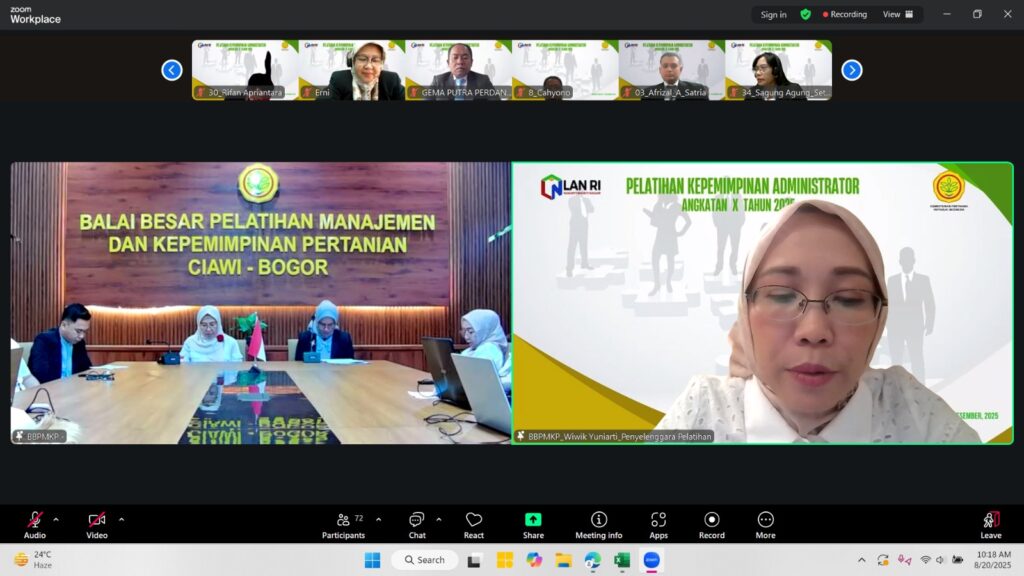Image resolution: width=1024 pixels, height=576 pixels.
Task: Click the Zoom Workplace logo
Action: coord(35,14)
